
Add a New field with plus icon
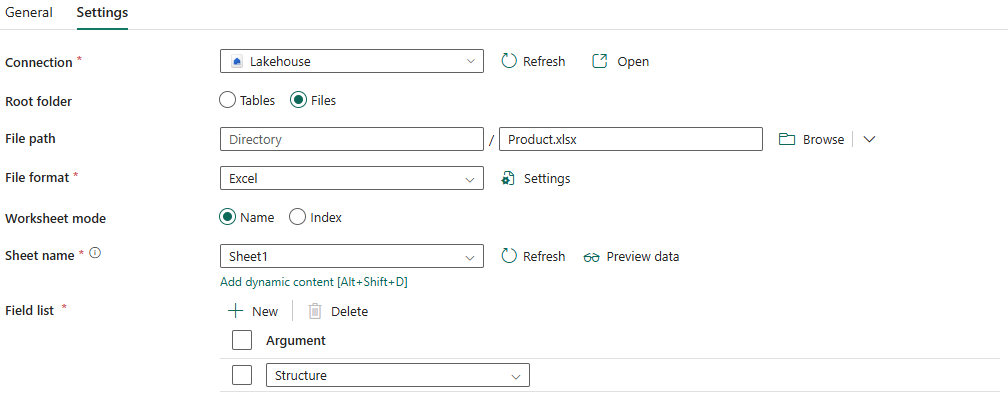coord(236,311)
